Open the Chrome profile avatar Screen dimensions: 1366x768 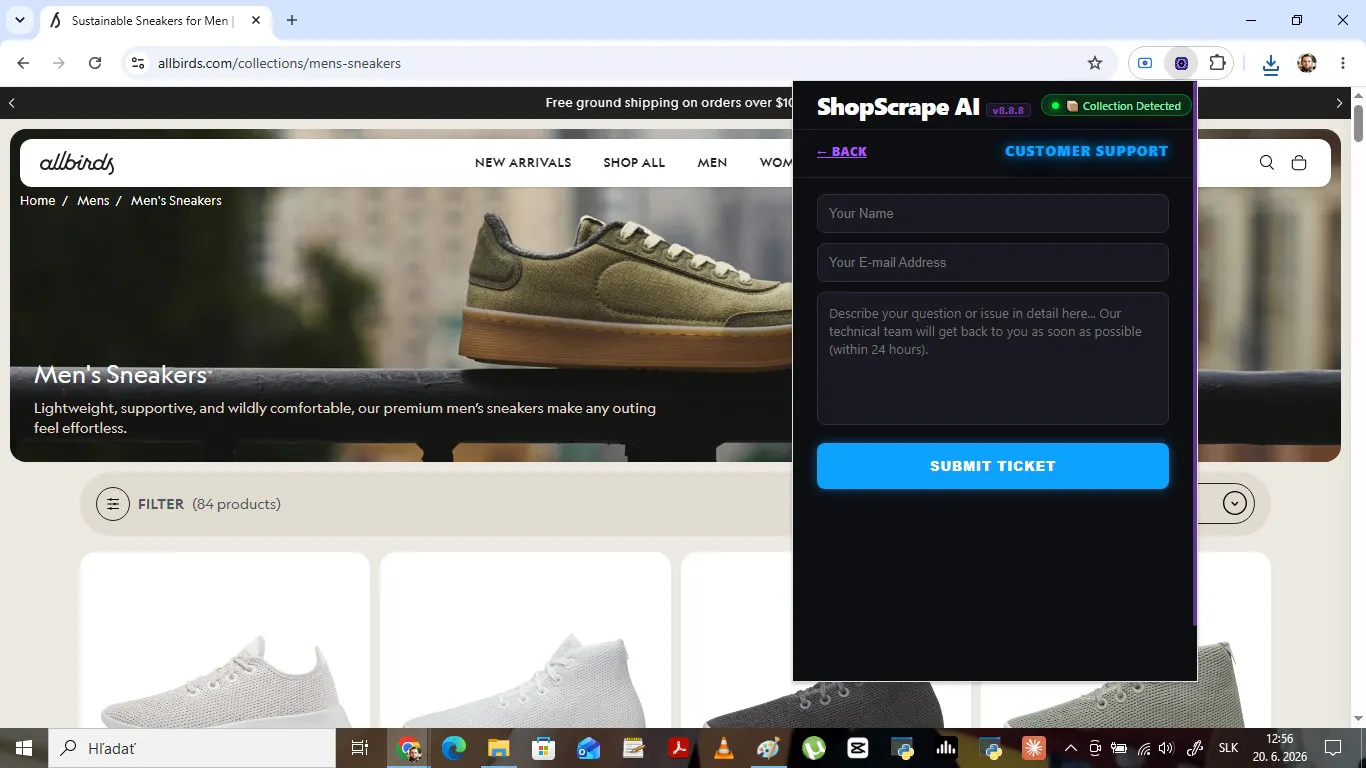point(1306,63)
